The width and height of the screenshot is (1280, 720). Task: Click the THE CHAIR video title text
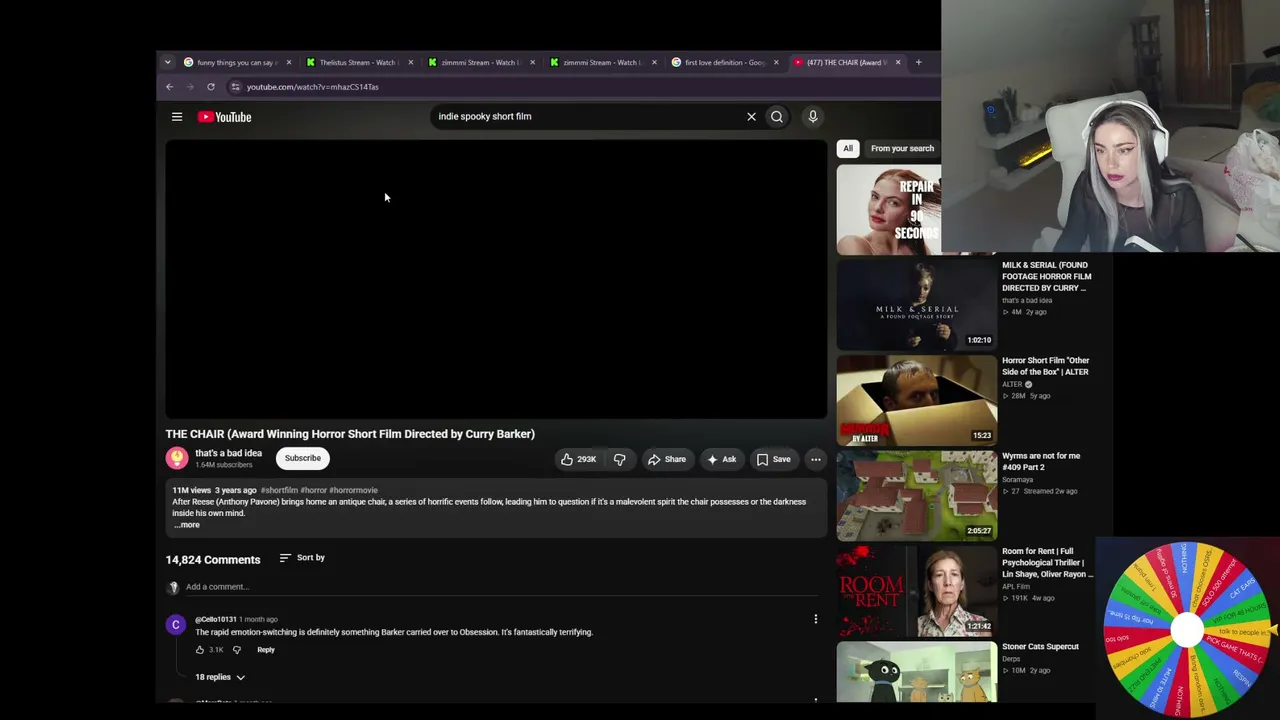tap(350, 434)
